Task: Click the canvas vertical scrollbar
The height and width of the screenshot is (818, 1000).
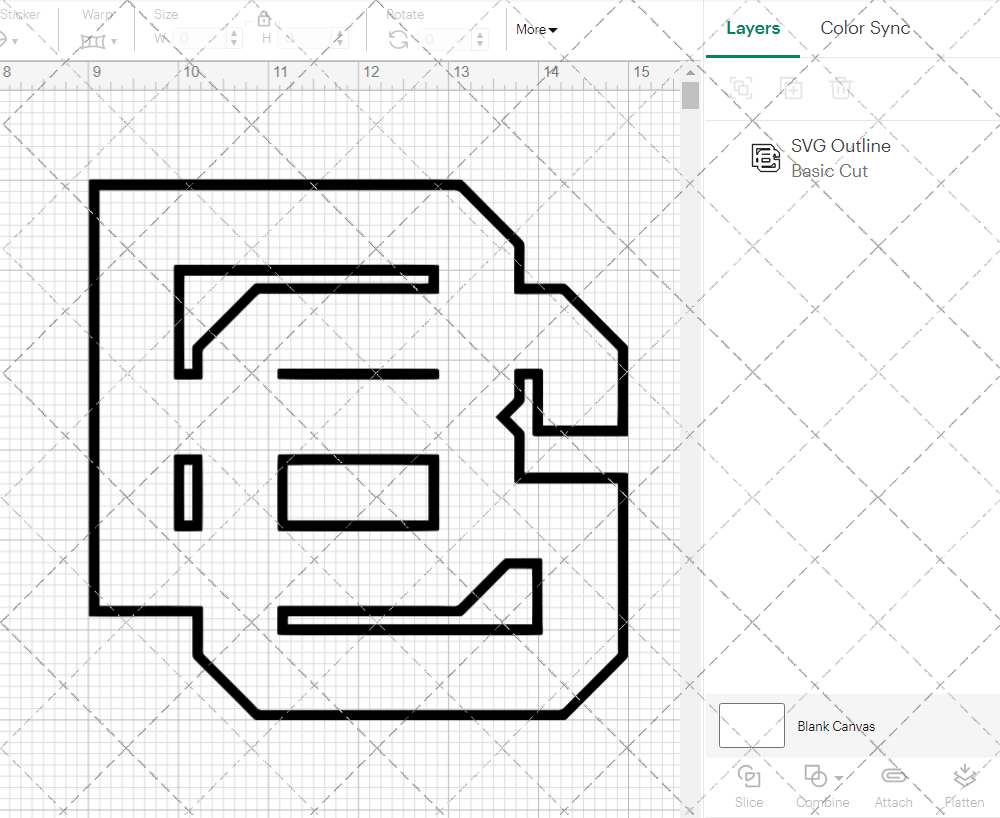Action: point(690,93)
